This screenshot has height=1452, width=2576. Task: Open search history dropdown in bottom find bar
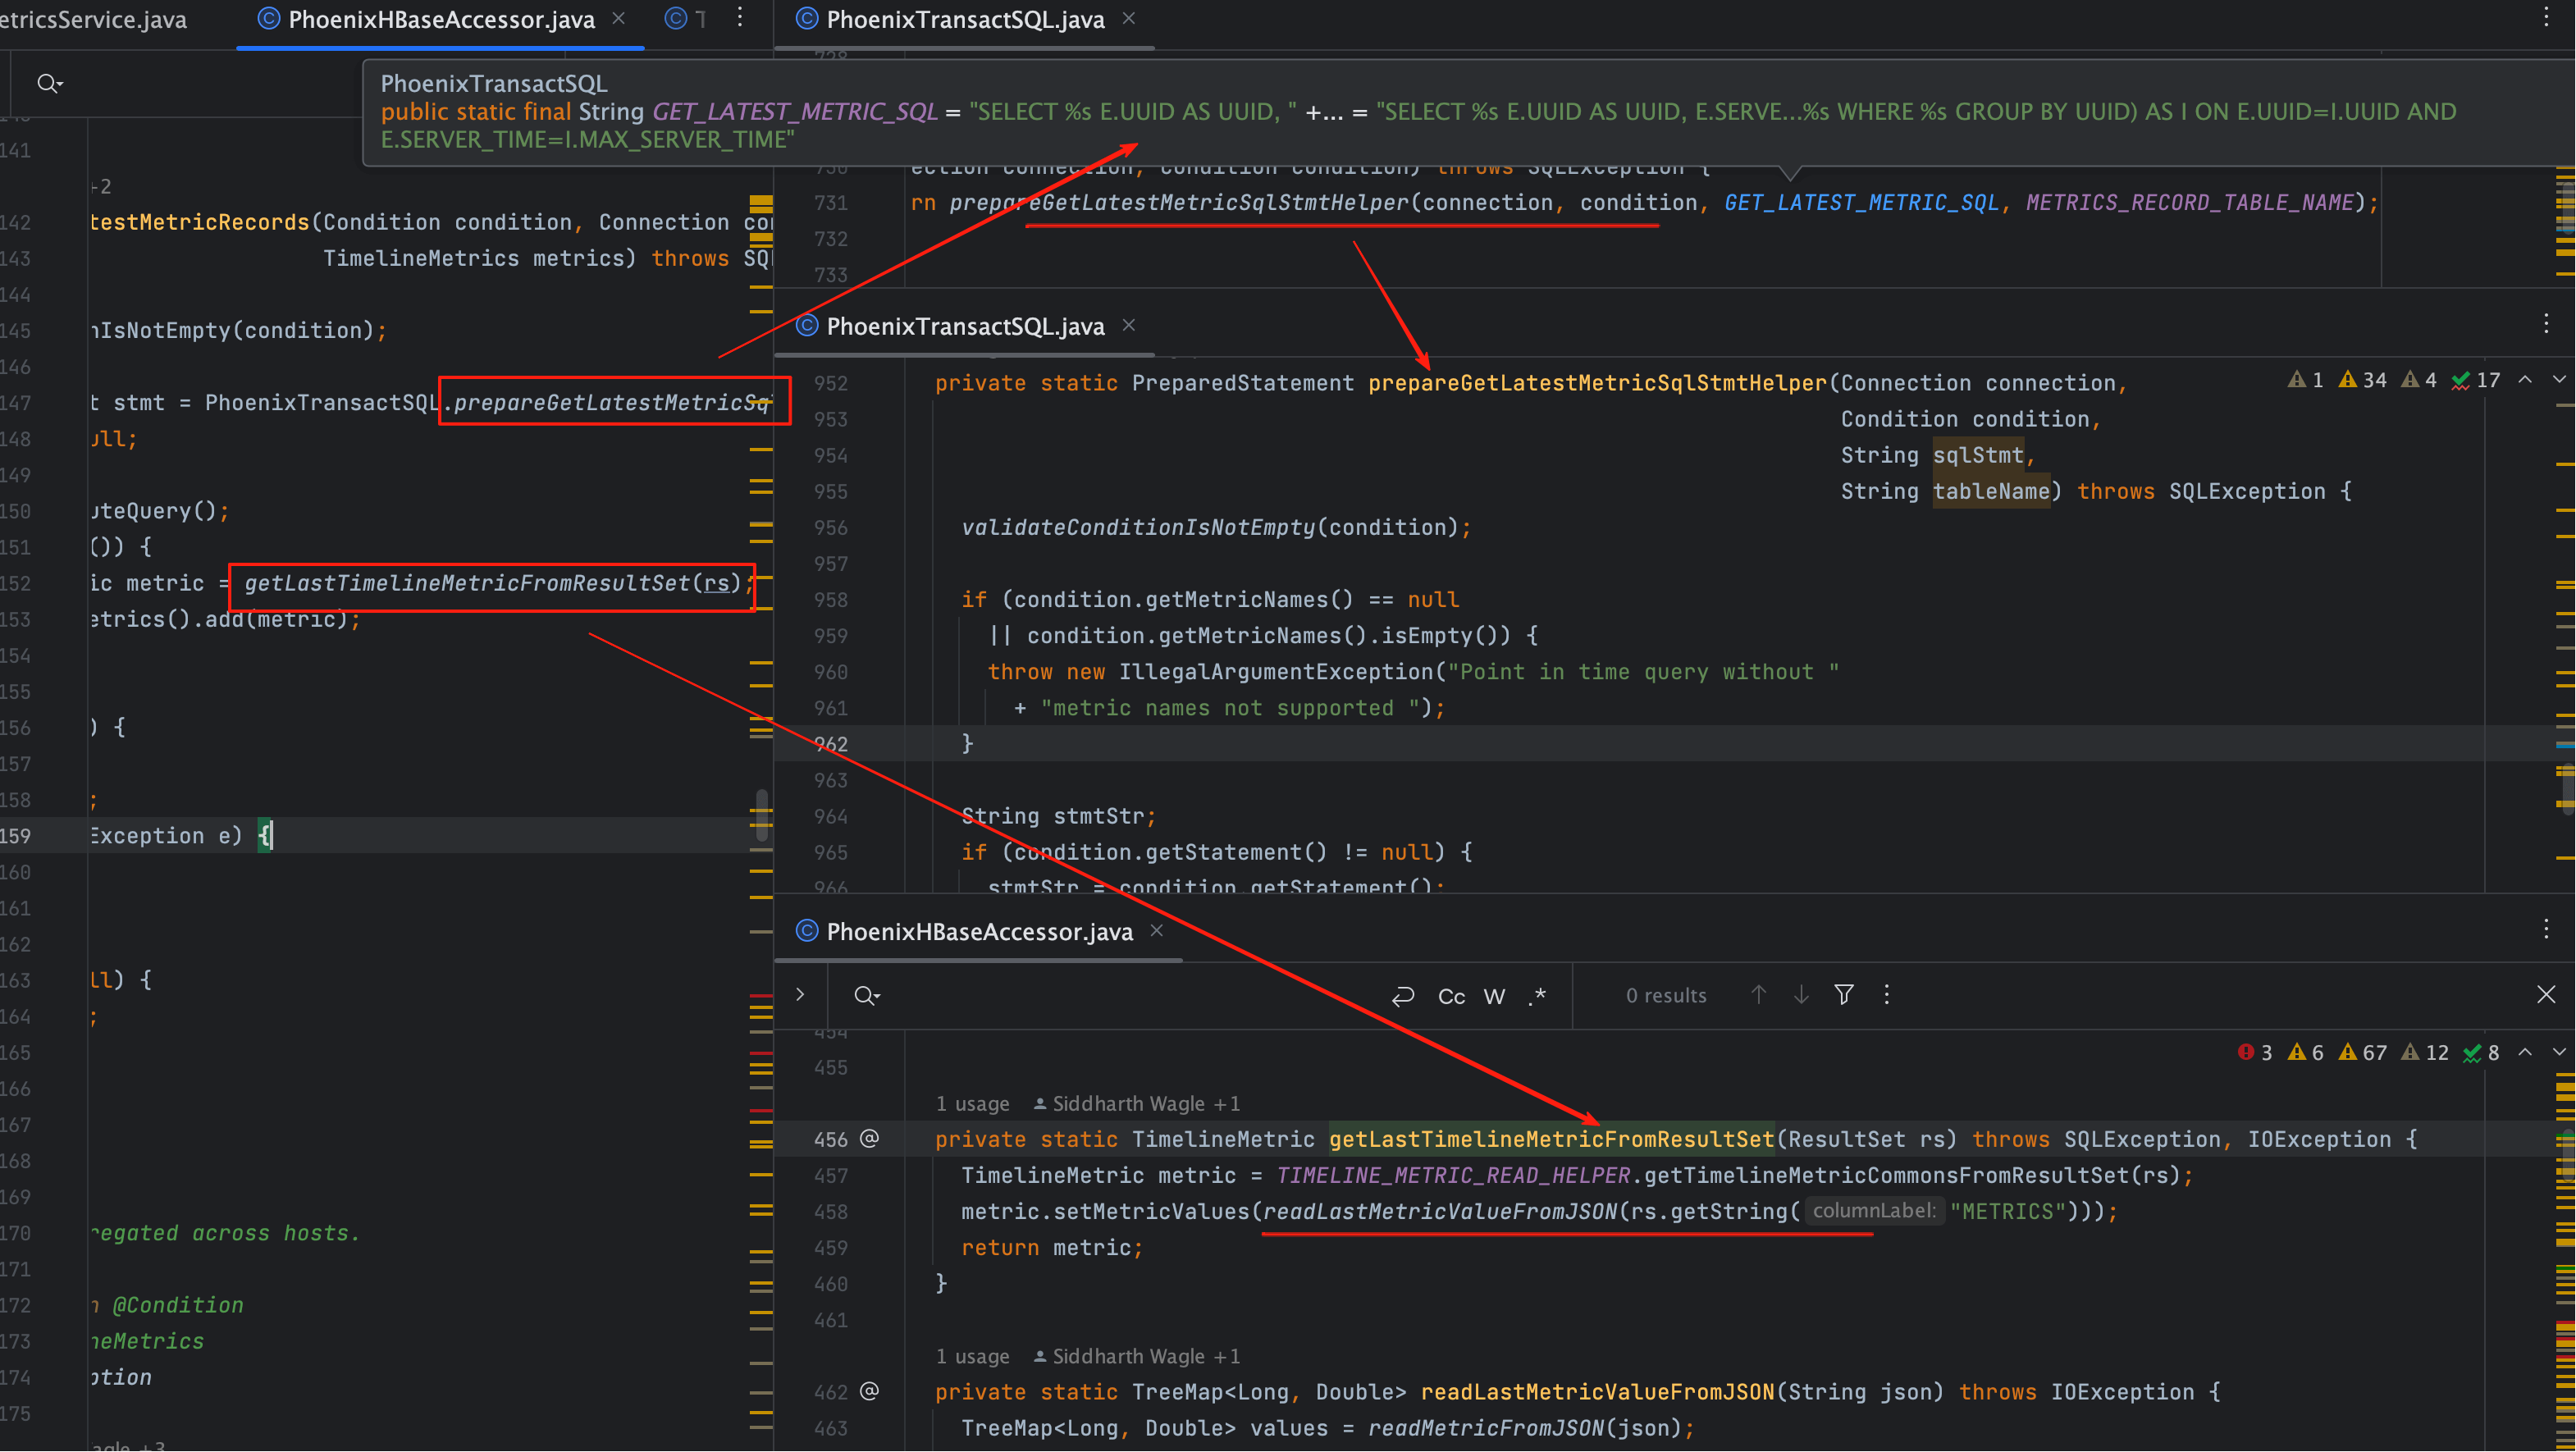866,996
